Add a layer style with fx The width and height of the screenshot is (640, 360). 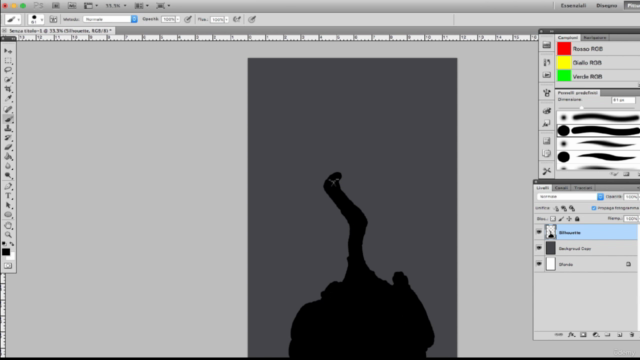tap(571, 335)
